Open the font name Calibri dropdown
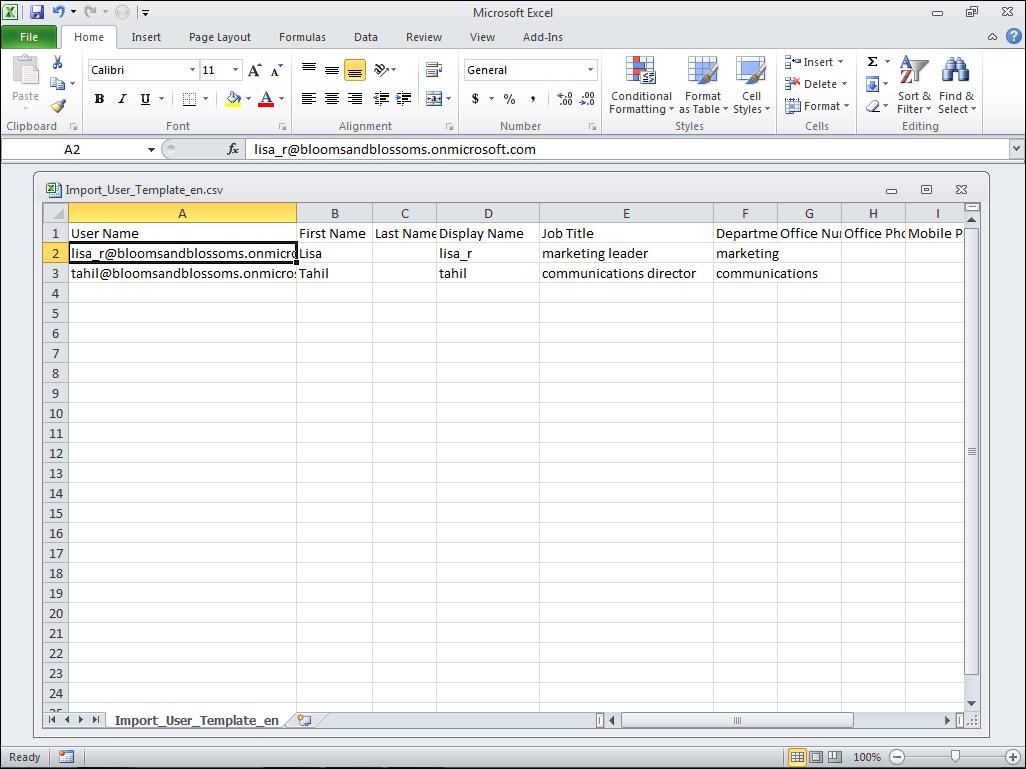The height and width of the screenshot is (769, 1026). pyautogui.click(x=192, y=70)
